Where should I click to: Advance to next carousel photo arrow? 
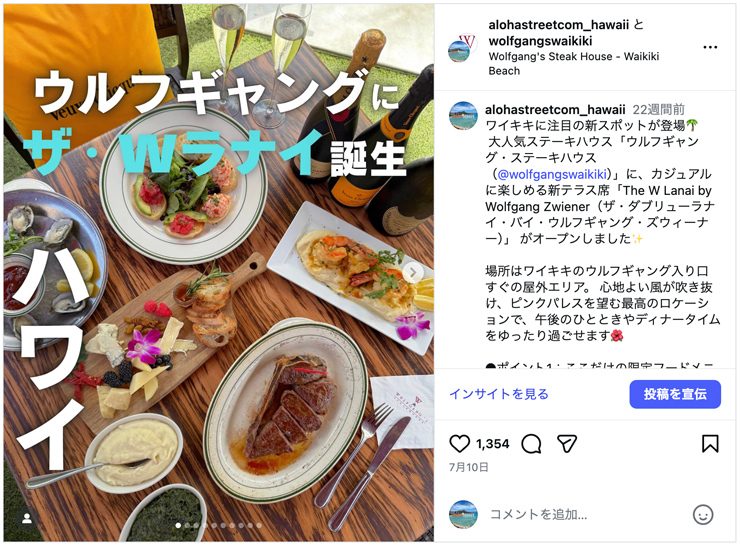pos(412,272)
